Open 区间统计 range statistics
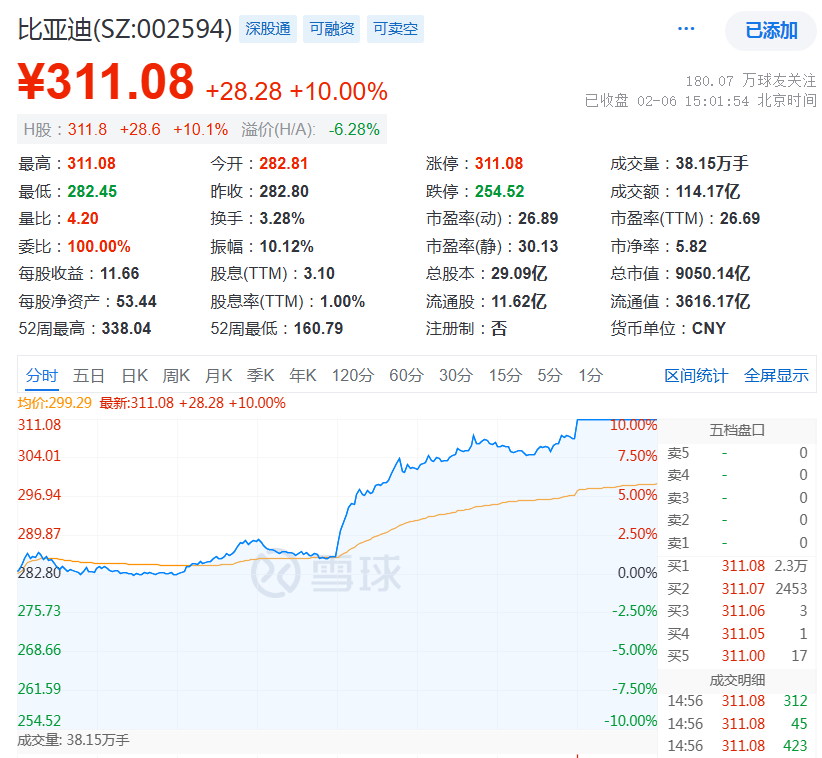 (696, 376)
